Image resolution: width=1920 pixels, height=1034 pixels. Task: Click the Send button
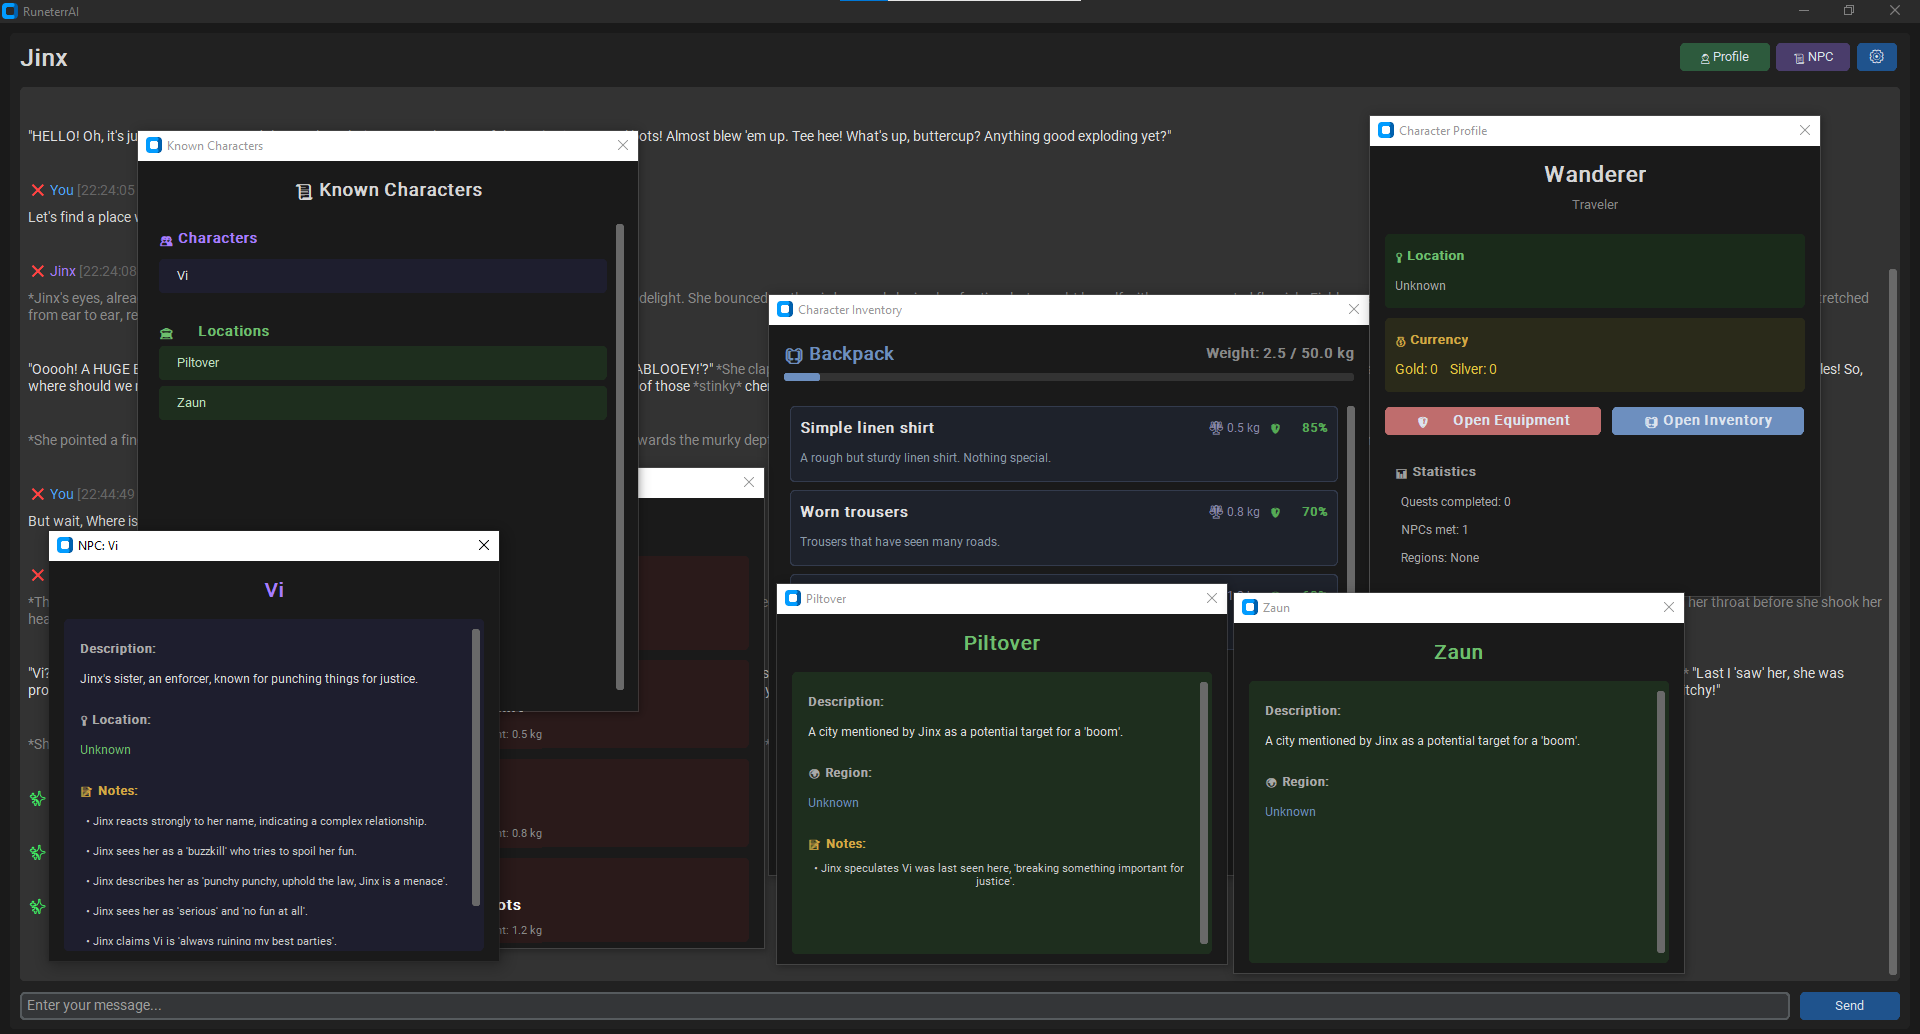(1849, 1006)
